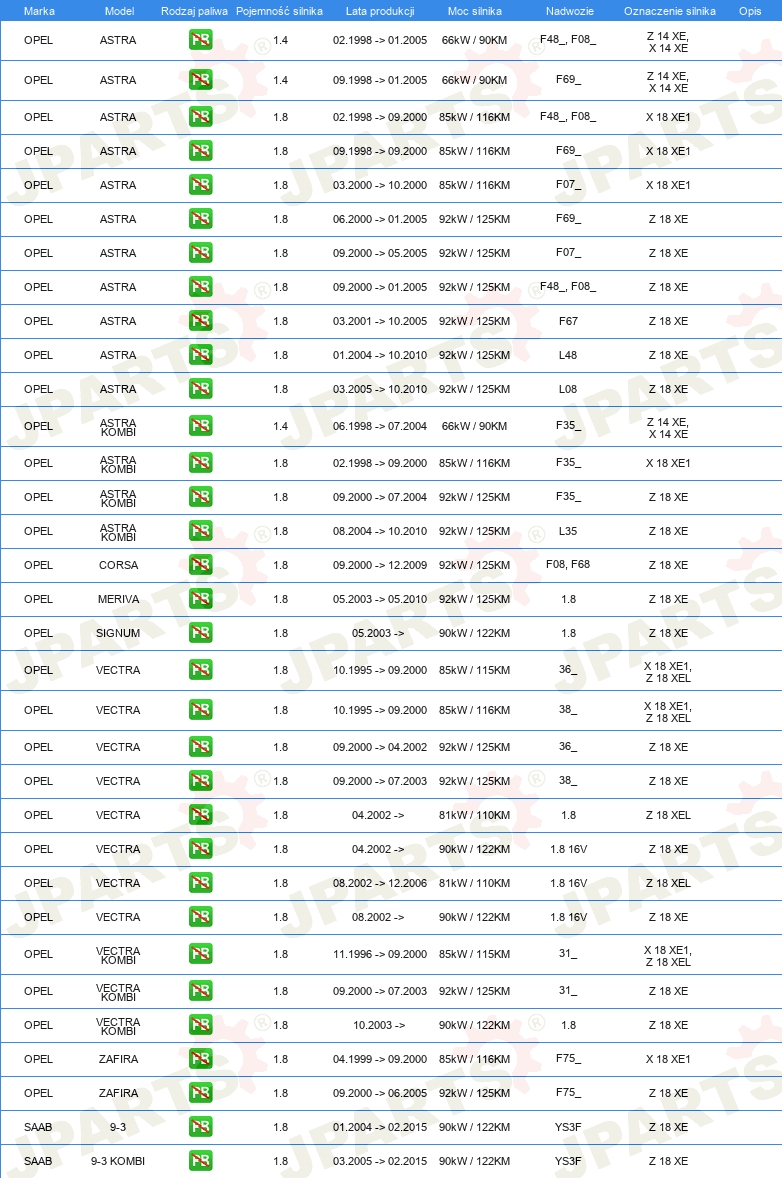This screenshot has width=782, height=1178.
Task: Click the fuel icon in the ZAFIRA 04.1999 row
Action: (x=201, y=1059)
